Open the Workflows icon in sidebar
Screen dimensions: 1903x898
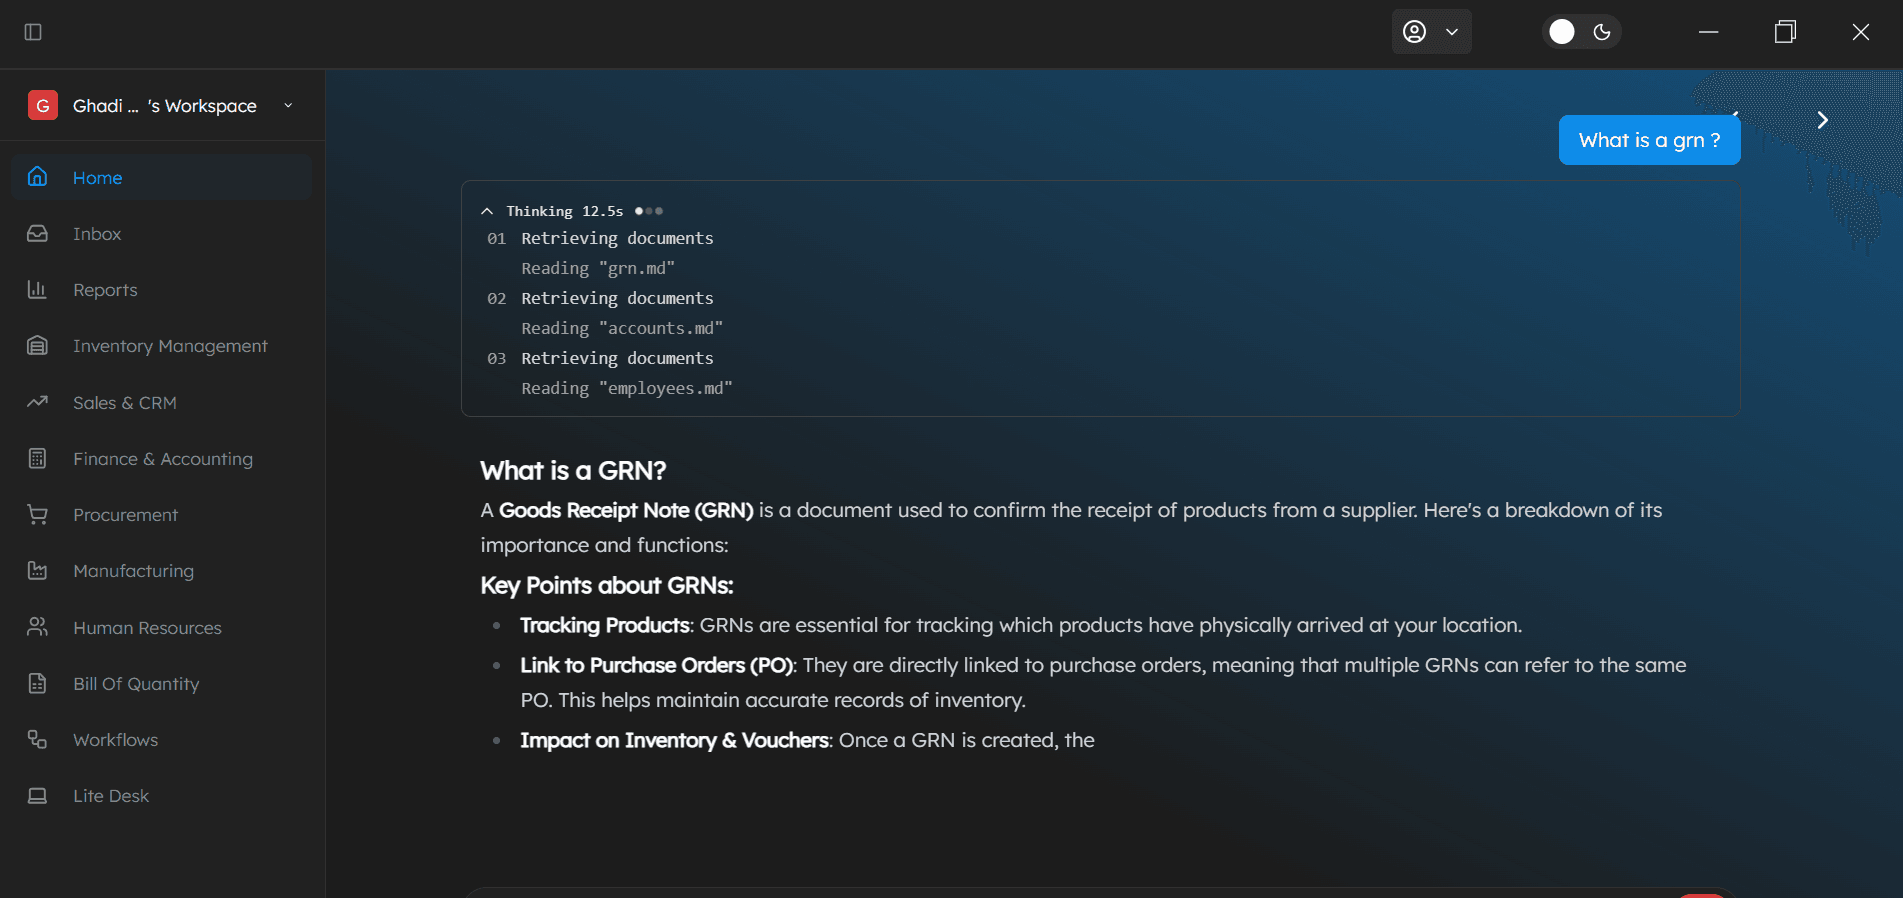tap(37, 739)
